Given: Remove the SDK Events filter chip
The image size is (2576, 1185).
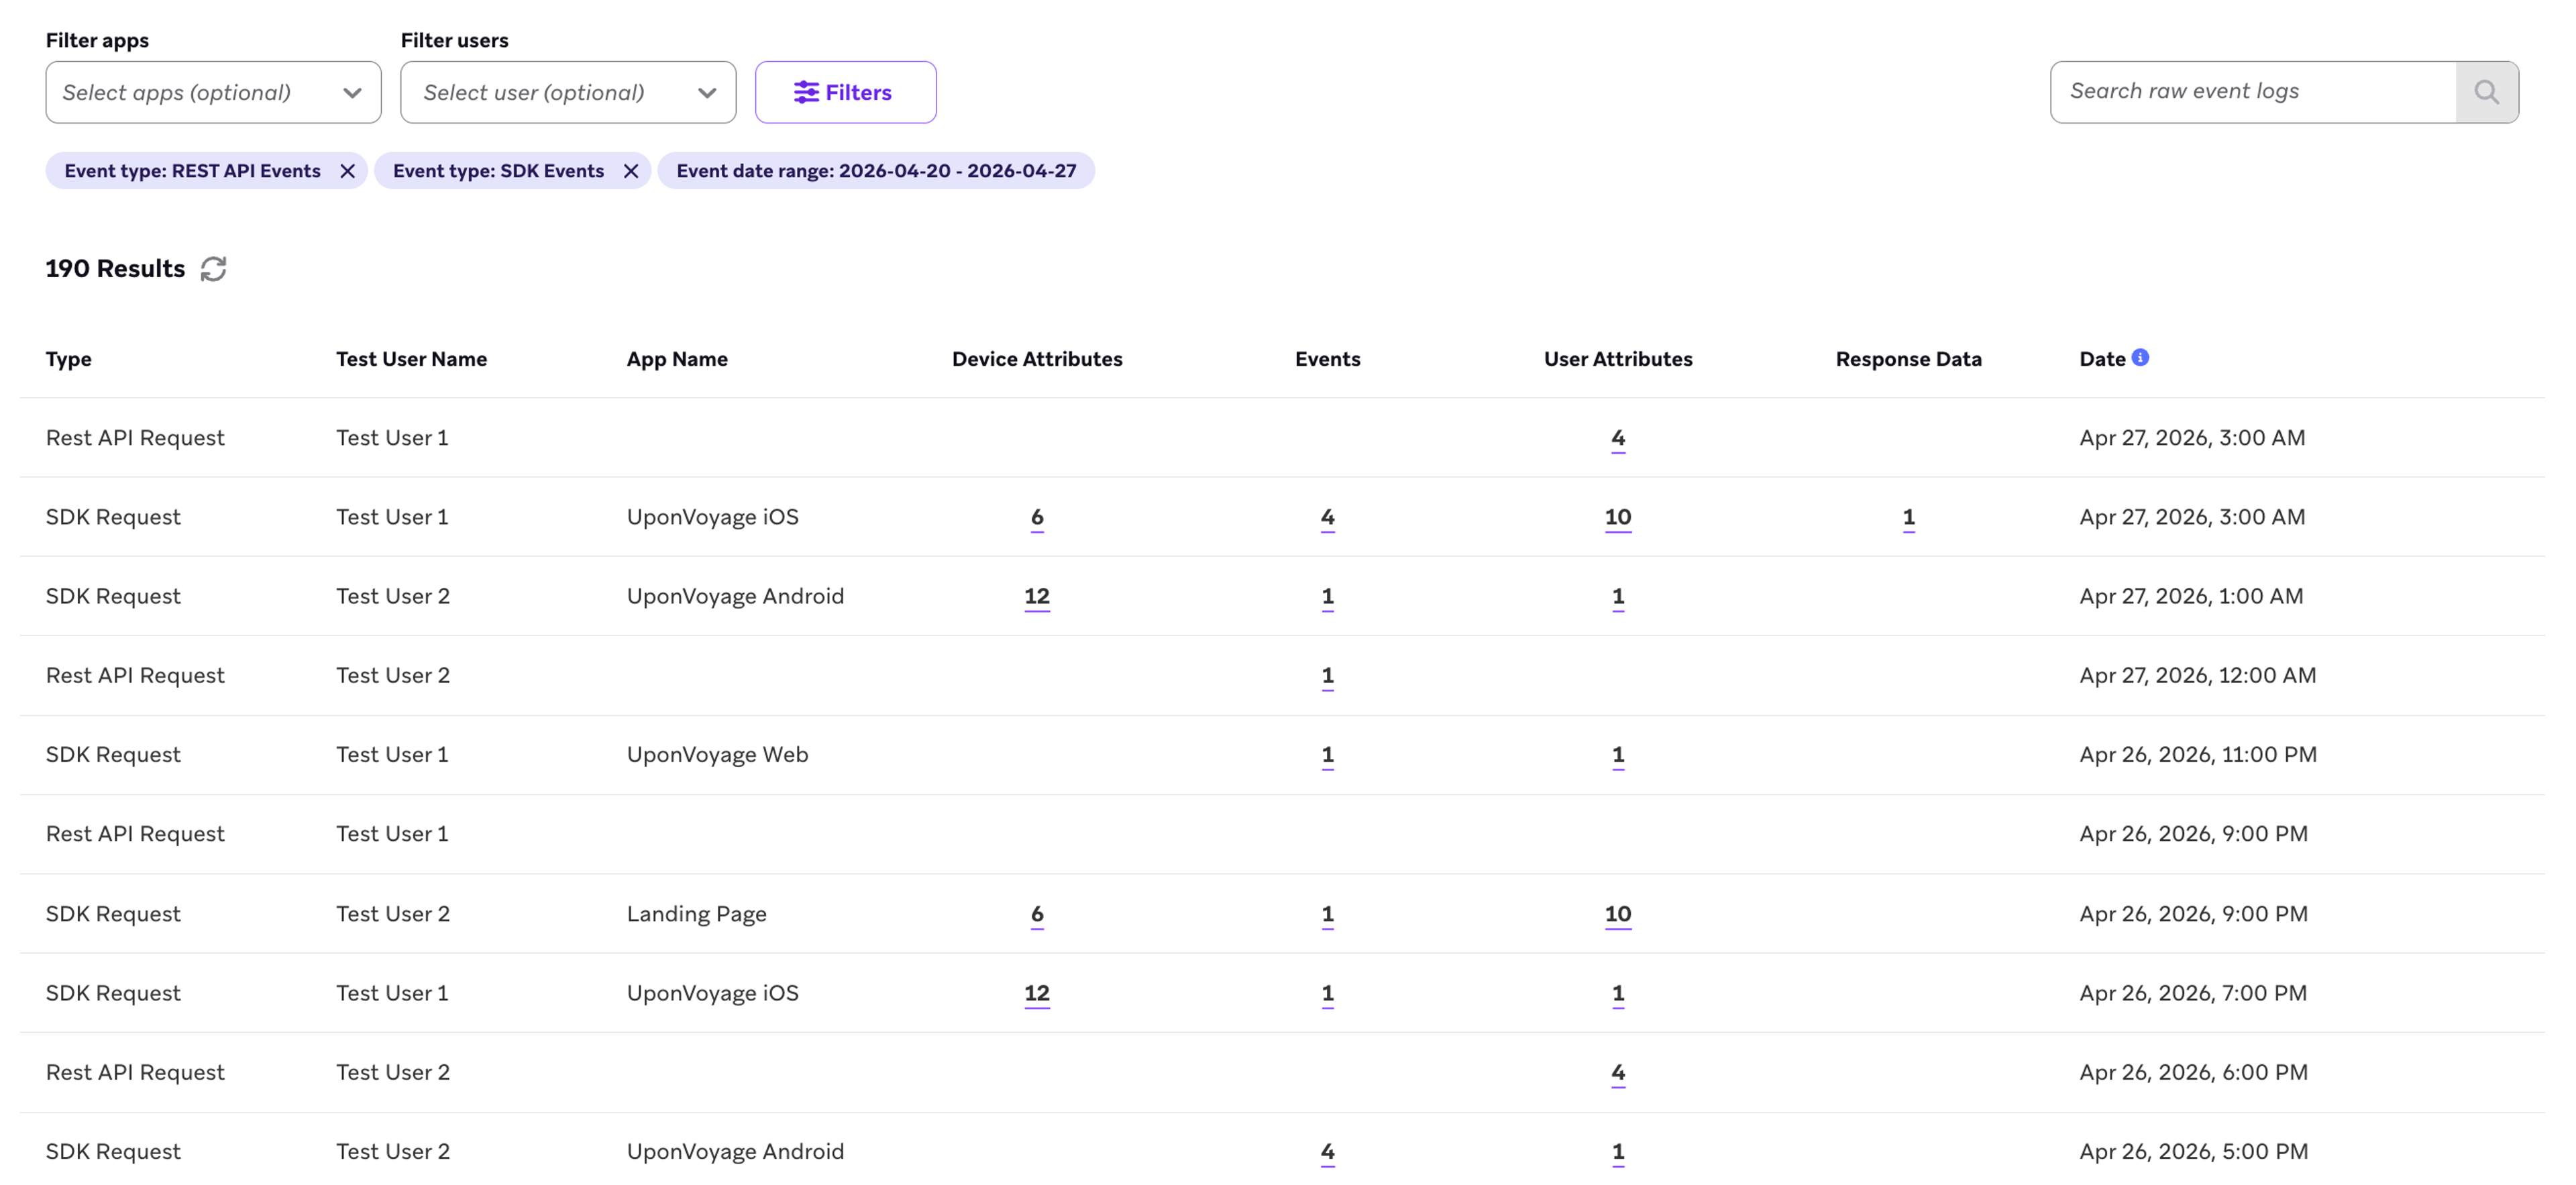Looking at the screenshot, I should point(631,171).
